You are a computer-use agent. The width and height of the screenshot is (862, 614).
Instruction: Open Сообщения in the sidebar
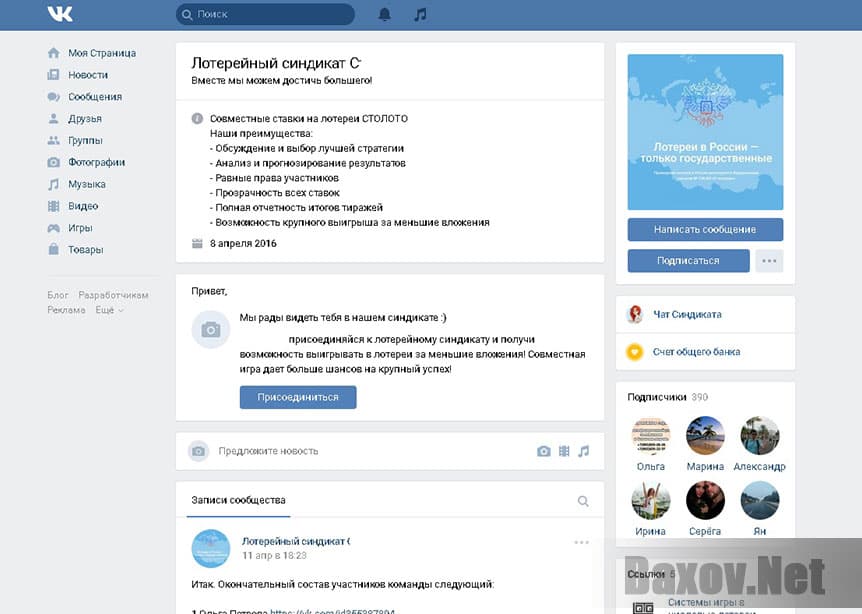[x=95, y=97]
